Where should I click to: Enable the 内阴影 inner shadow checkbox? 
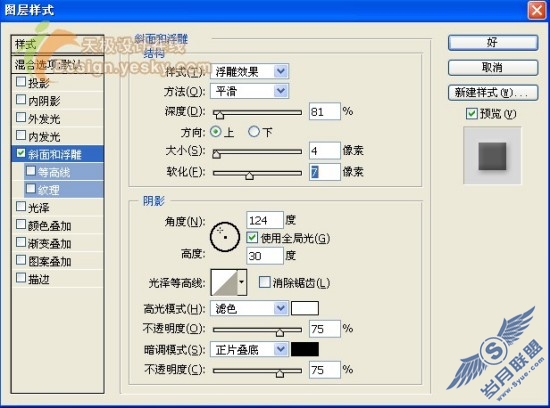21,100
